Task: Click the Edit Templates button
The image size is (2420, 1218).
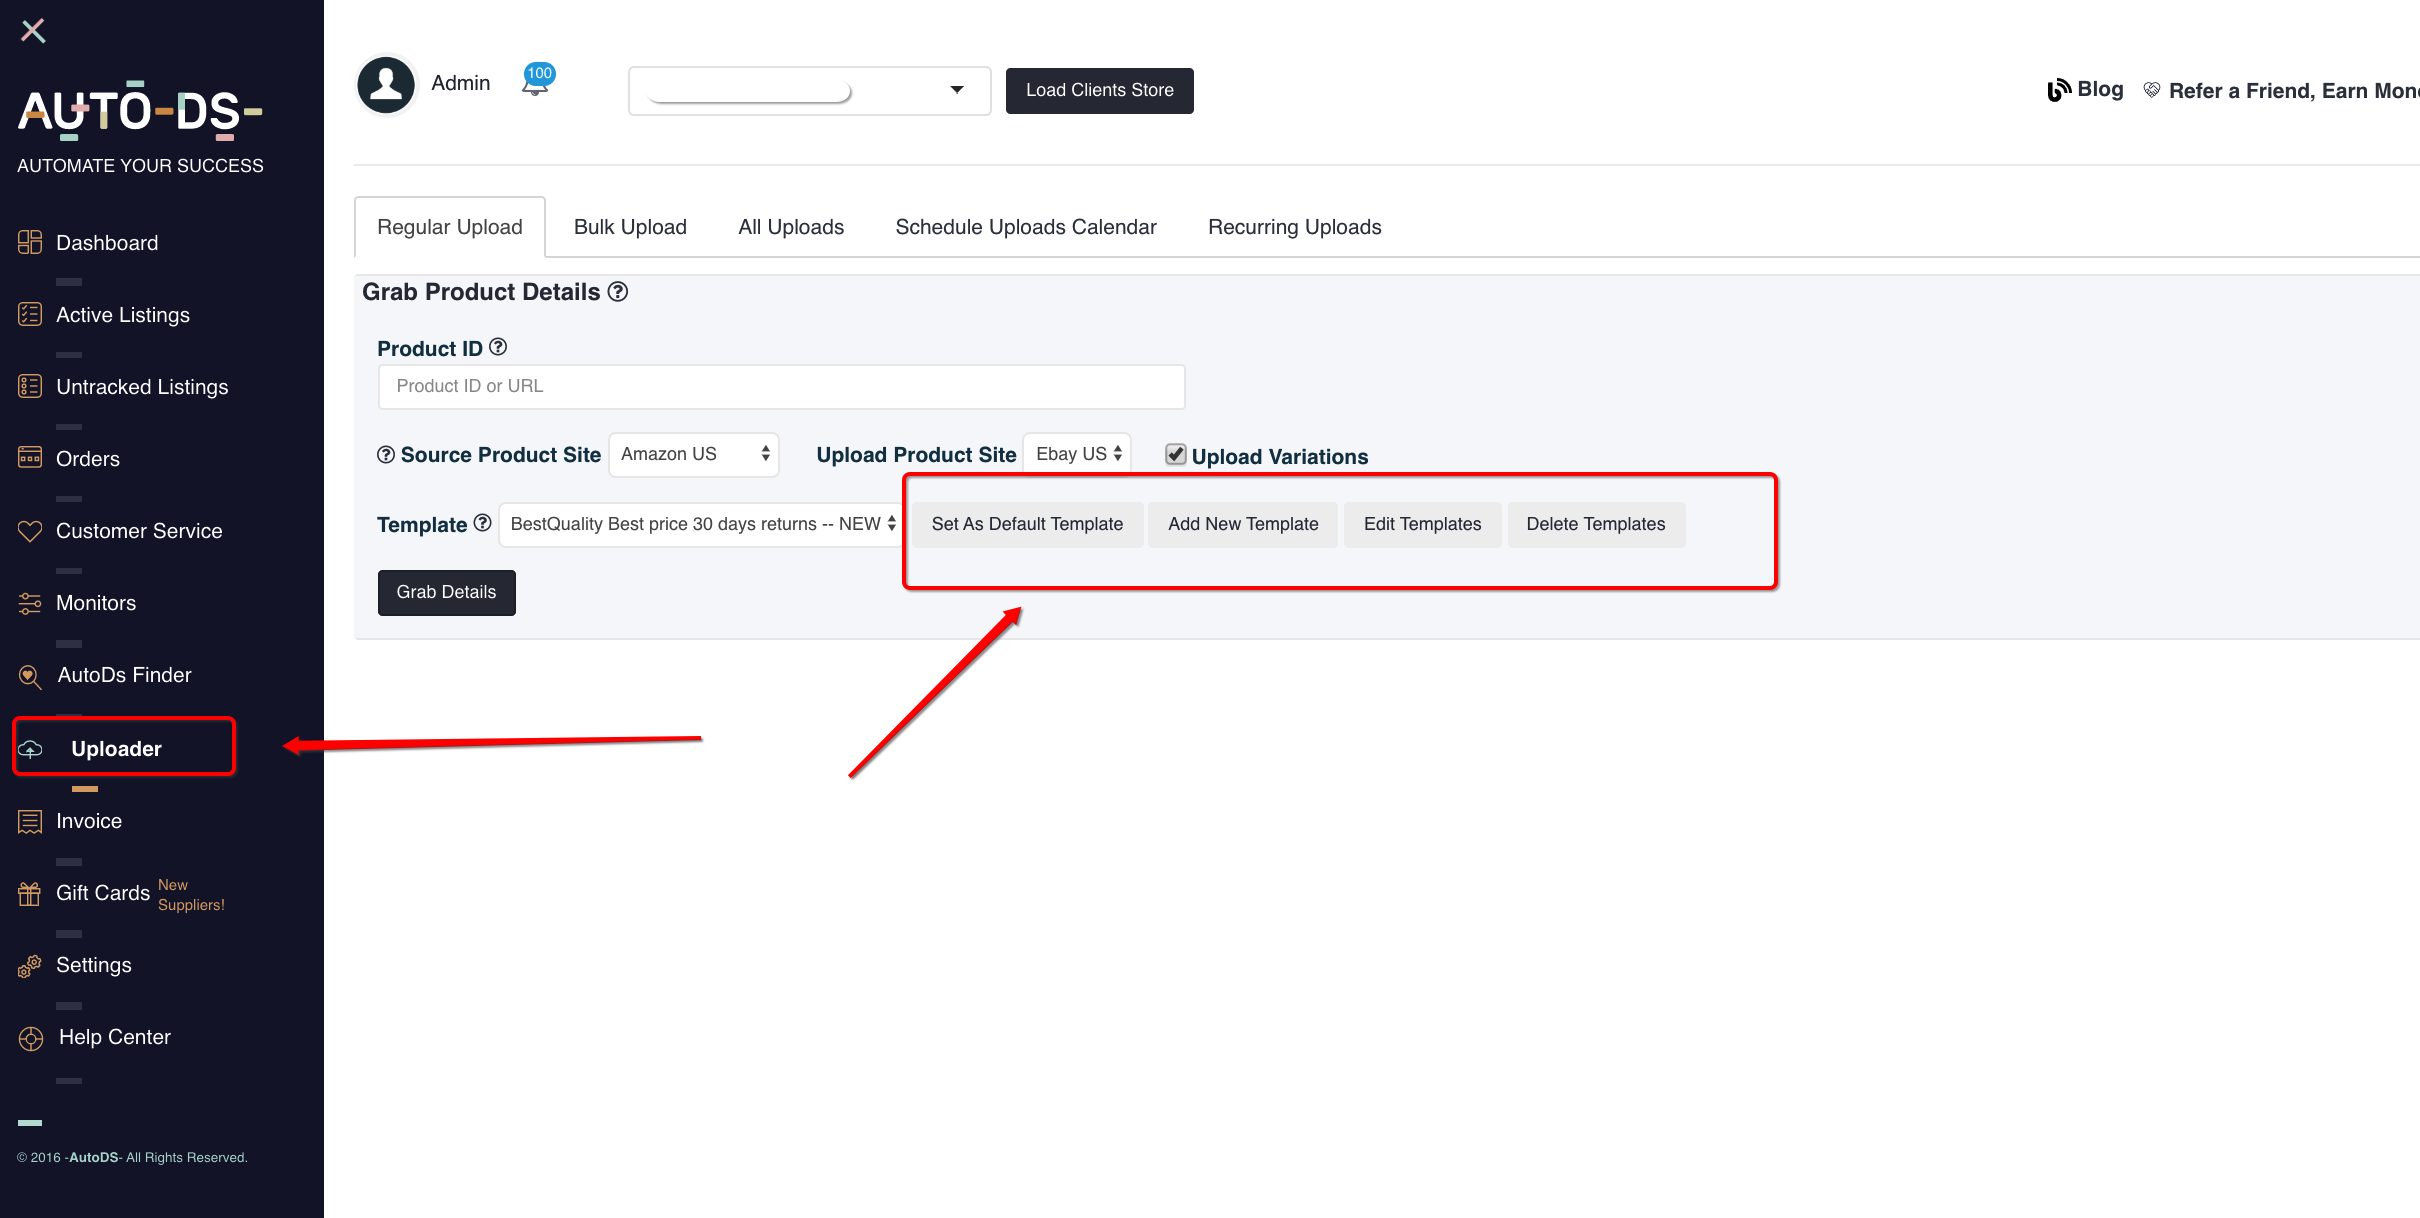Action: (x=1422, y=524)
